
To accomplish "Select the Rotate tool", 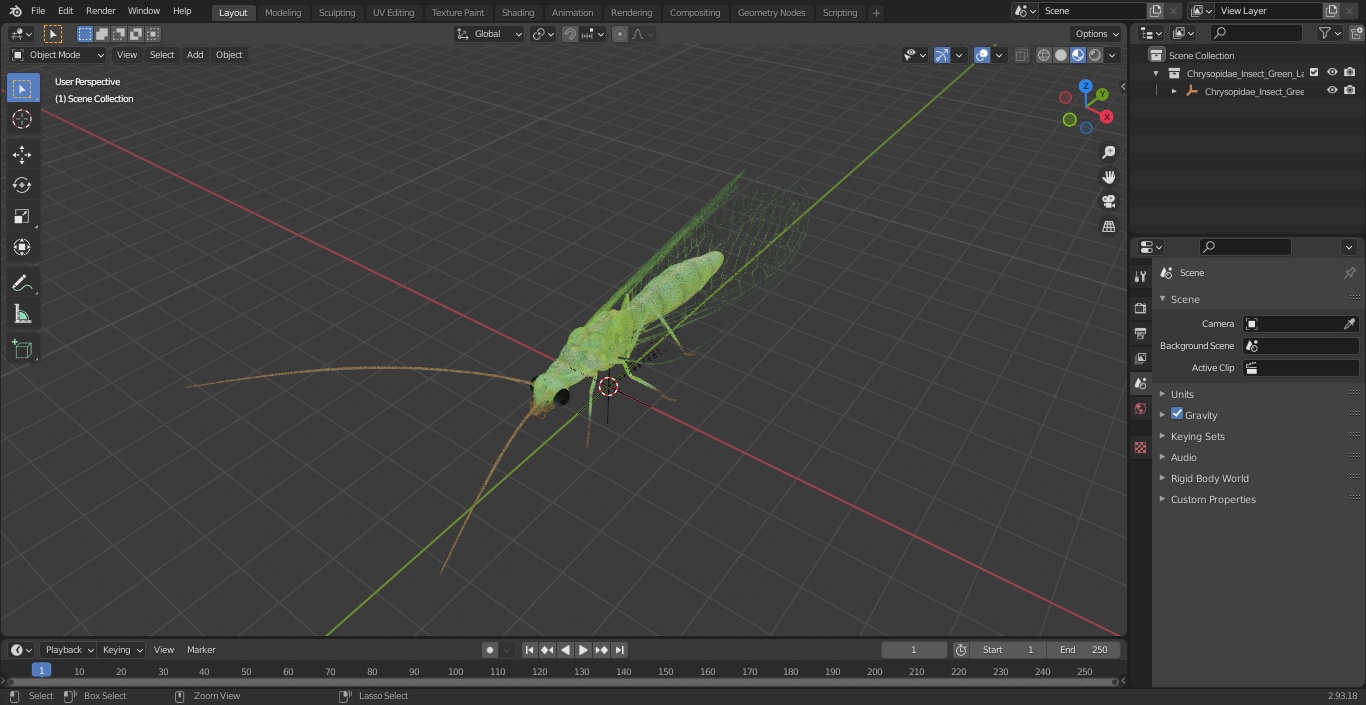I will click(x=22, y=185).
